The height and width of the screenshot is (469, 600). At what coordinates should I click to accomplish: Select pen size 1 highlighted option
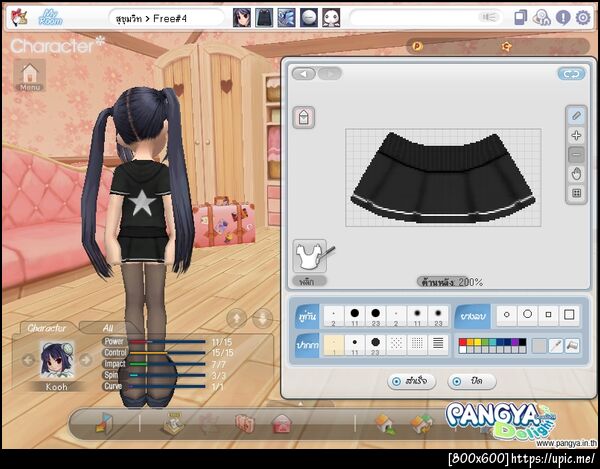(x=334, y=345)
